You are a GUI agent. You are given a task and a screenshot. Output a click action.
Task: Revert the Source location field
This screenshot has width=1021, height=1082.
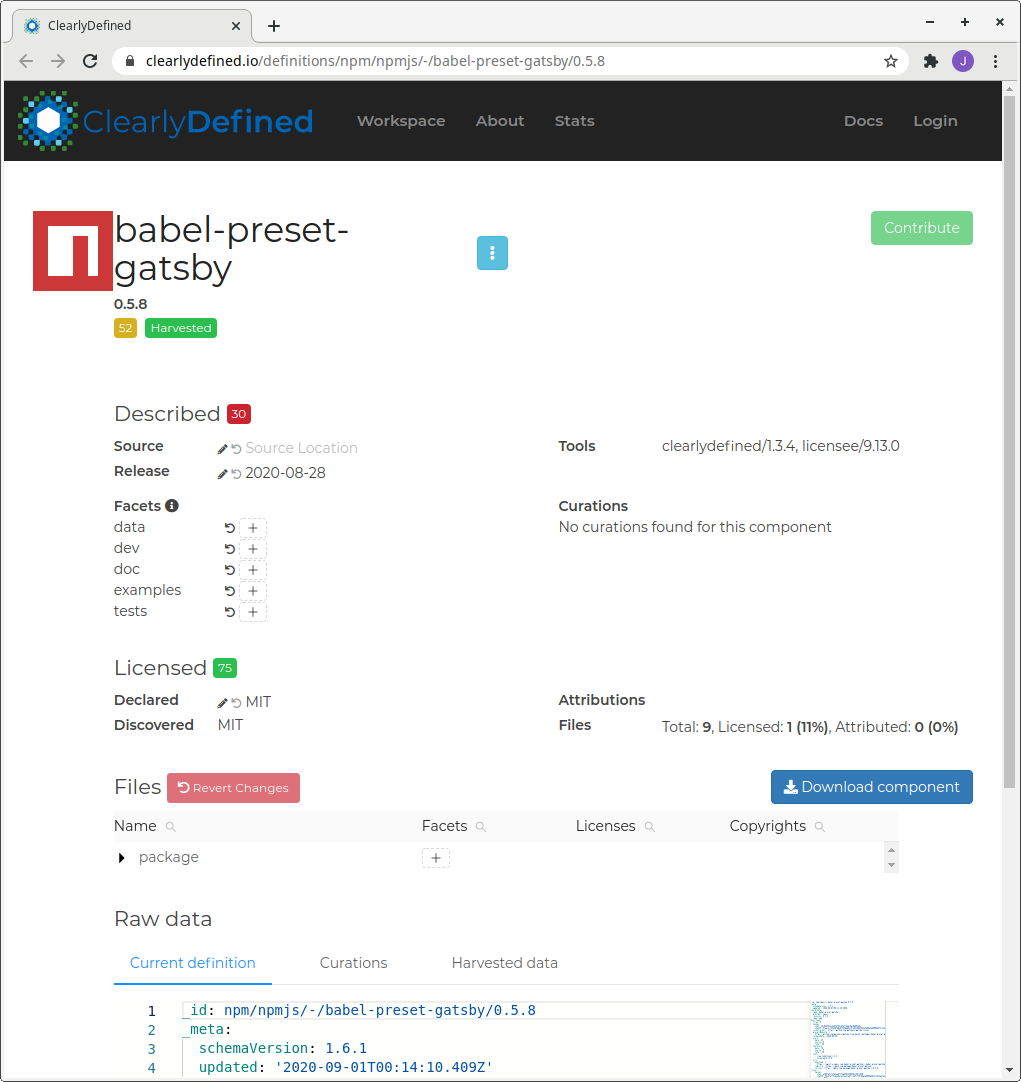(x=237, y=449)
